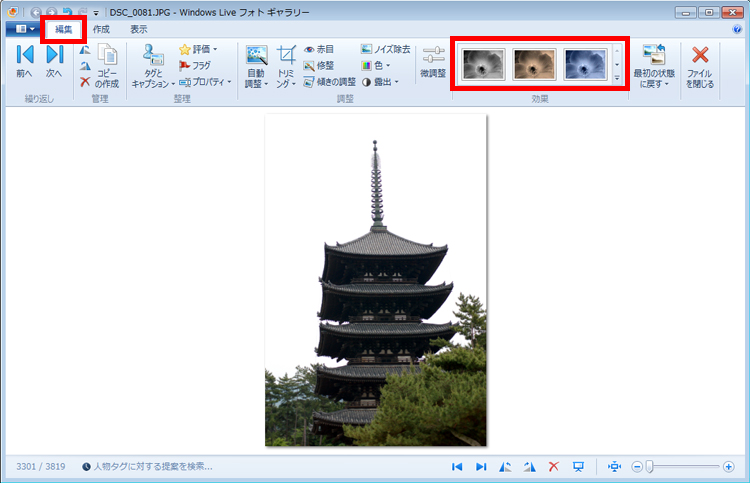Expand the full 効果 effects gallery
The height and width of the screenshot is (483, 750).
point(617,77)
